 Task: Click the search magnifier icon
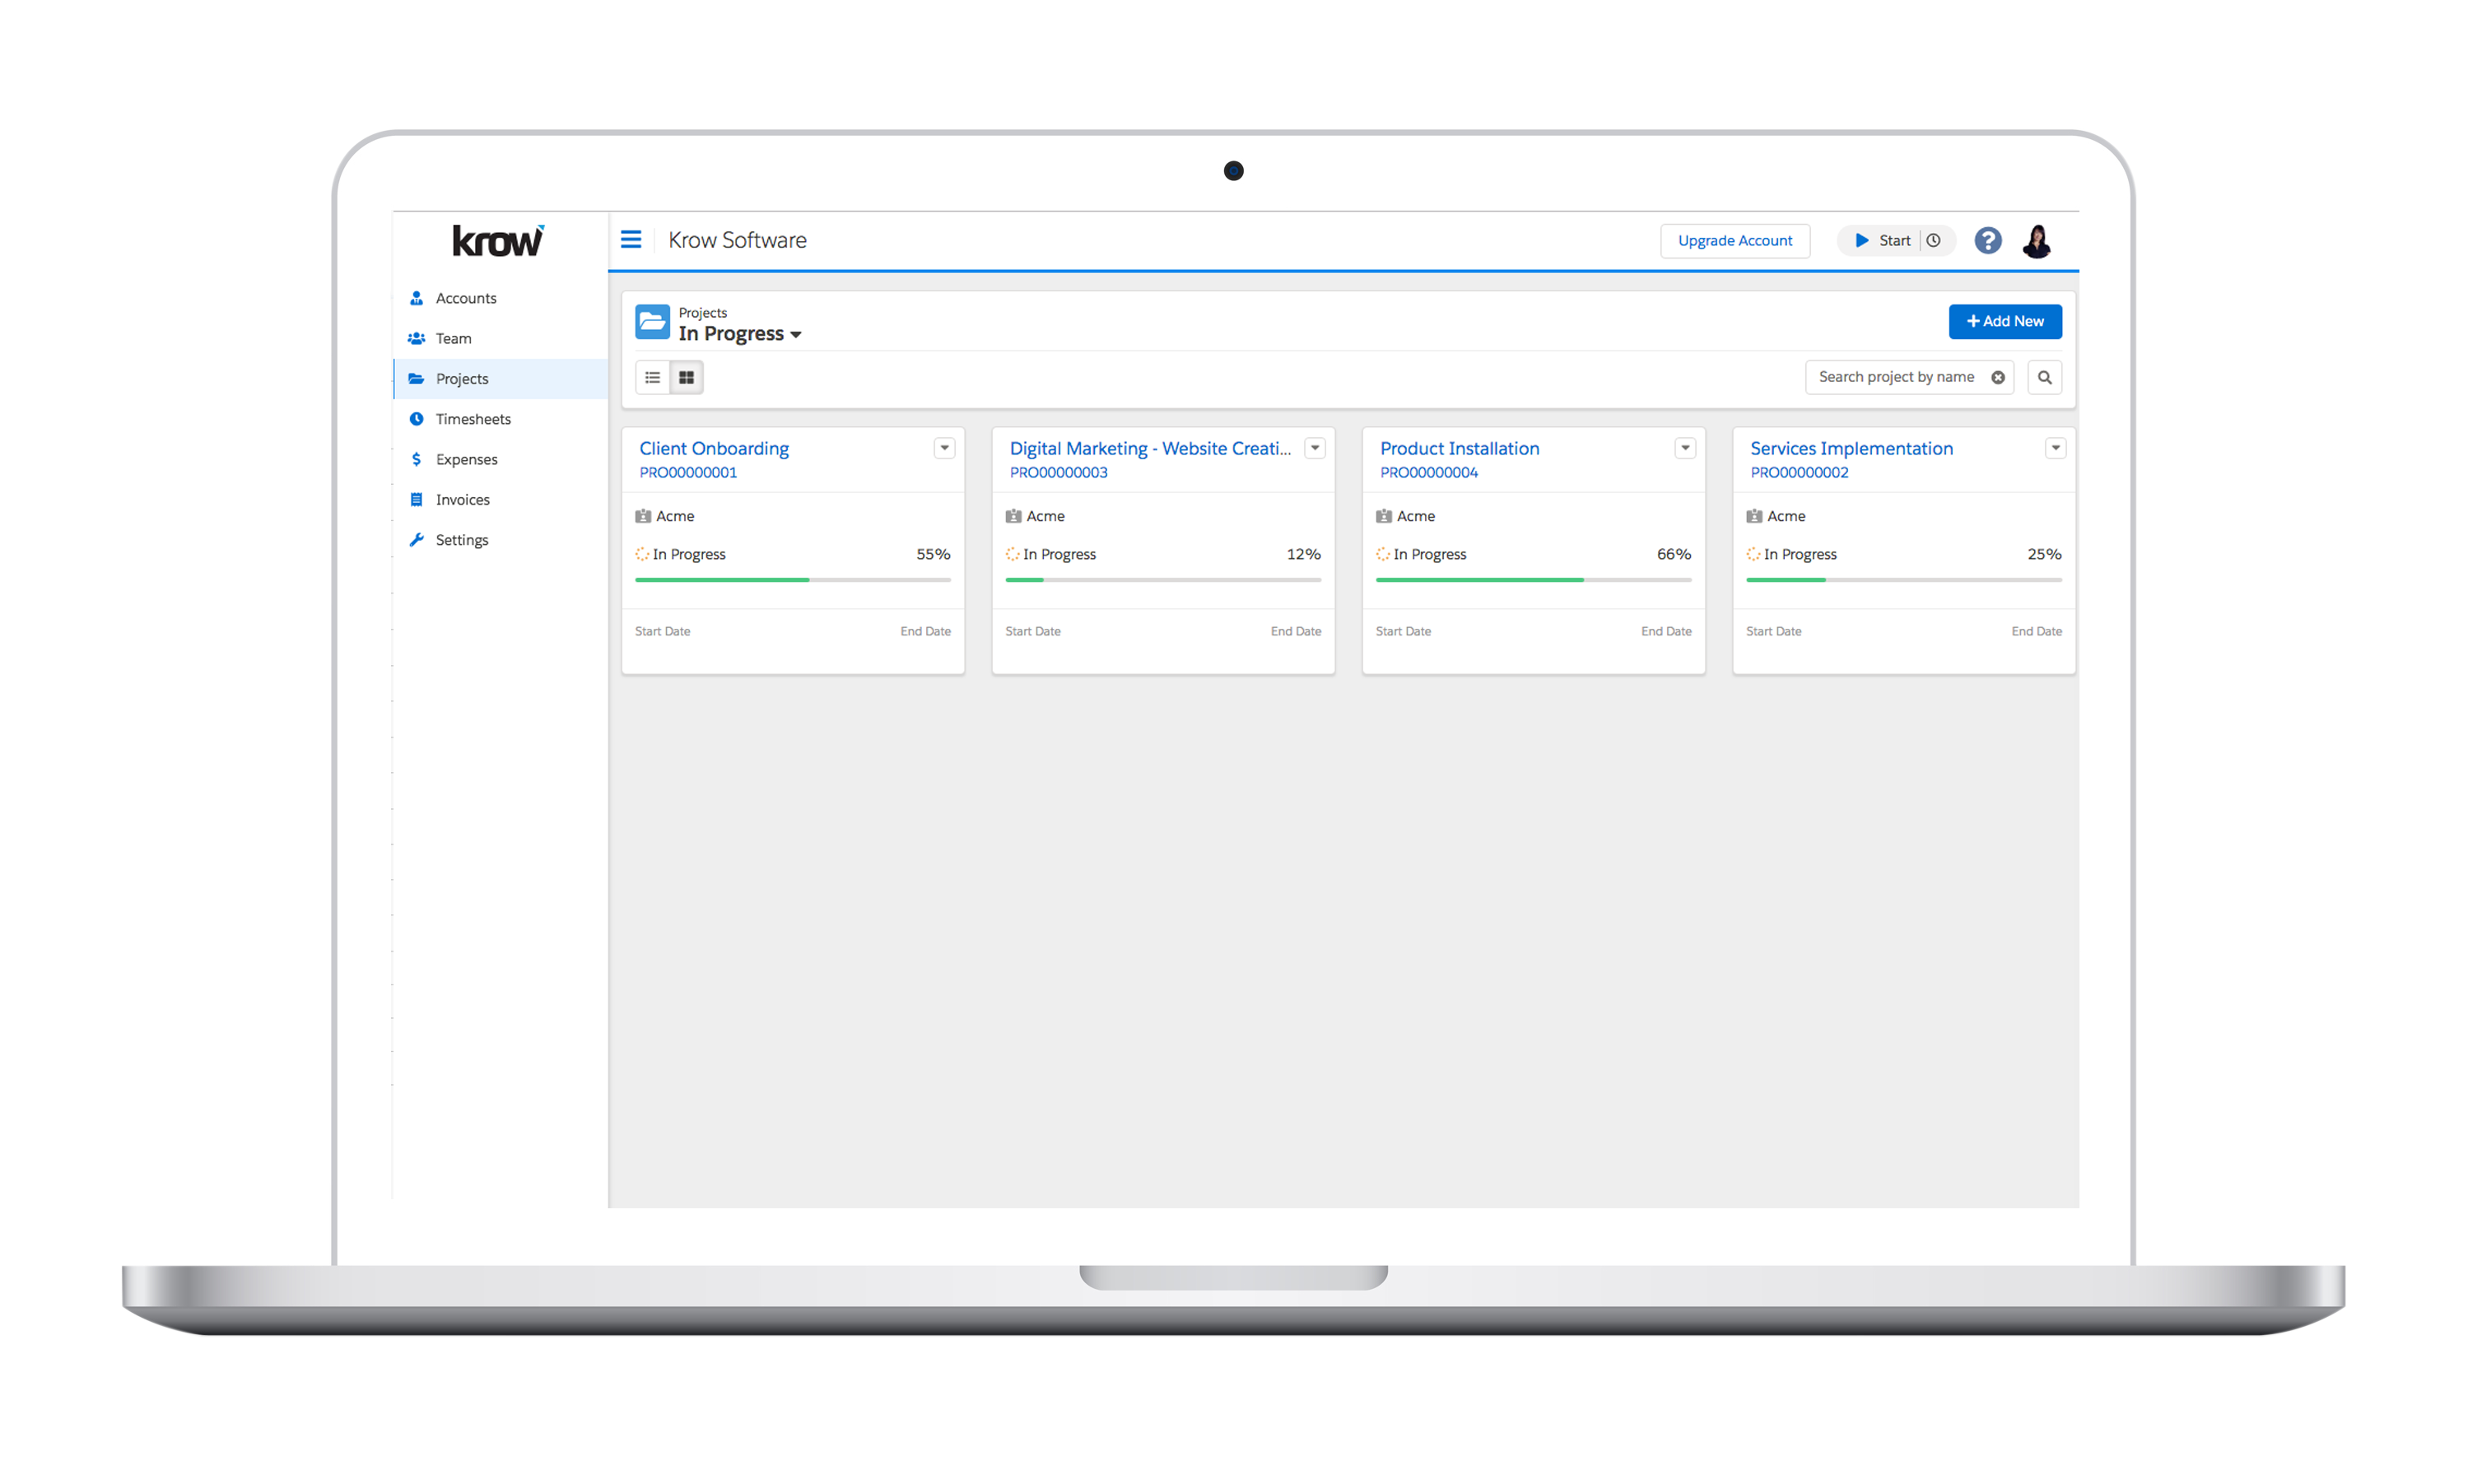pos(2044,378)
